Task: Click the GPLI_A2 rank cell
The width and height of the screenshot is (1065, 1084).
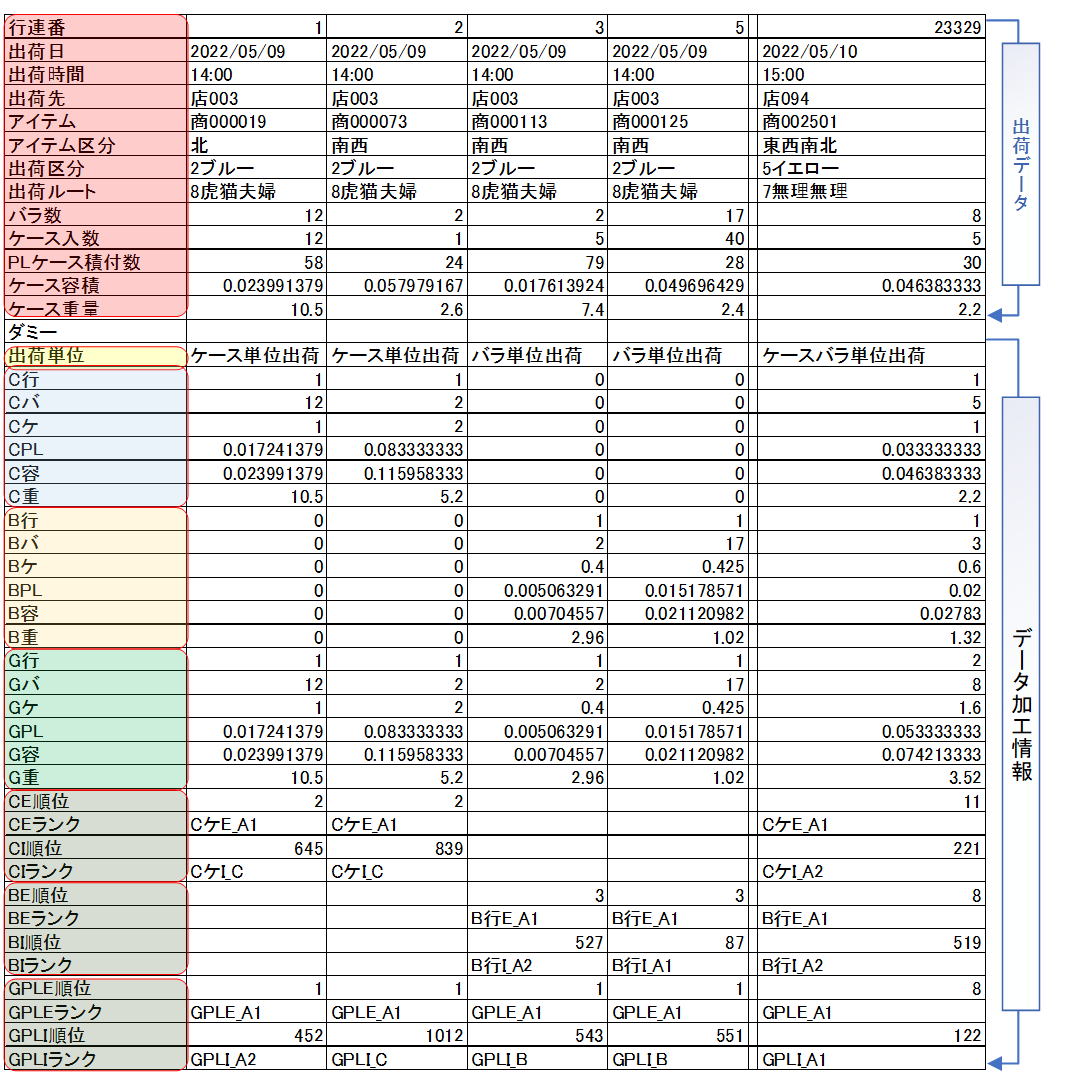Action: point(257,1060)
